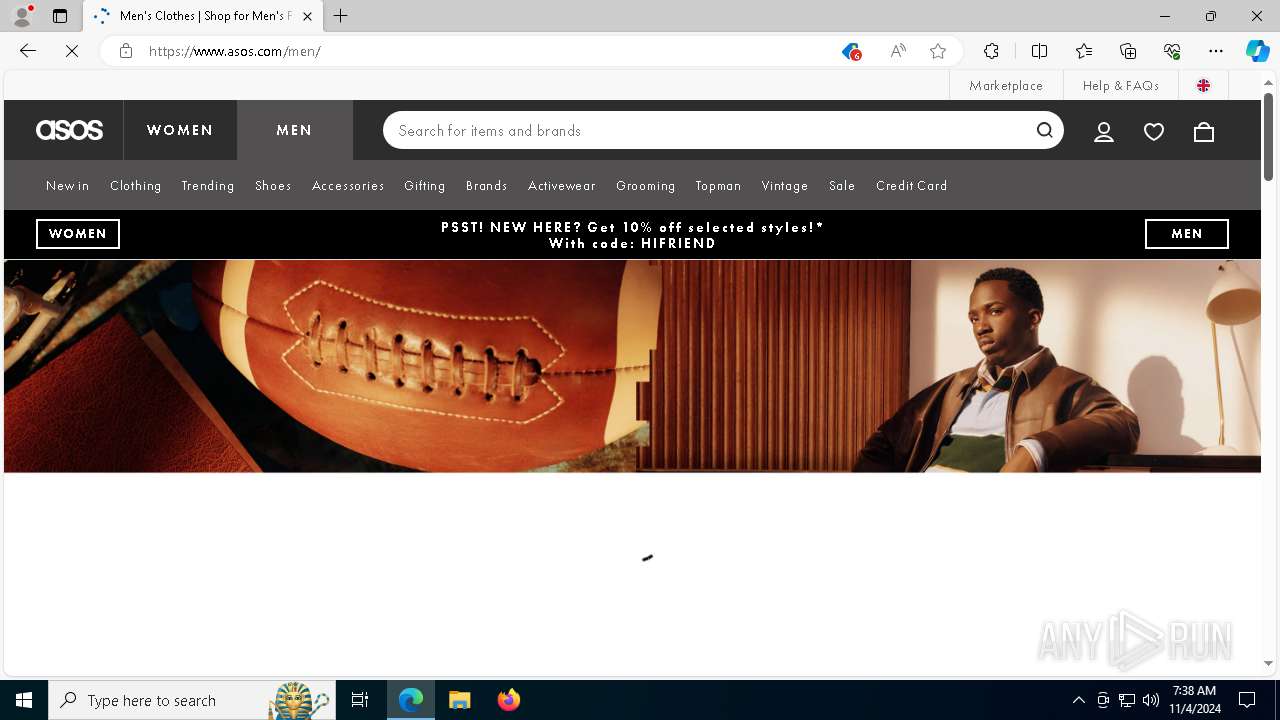Viewport: 1280px width, 720px height.
Task: Open the Accessories menu
Action: pyautogui.click(x=348, y=186)
